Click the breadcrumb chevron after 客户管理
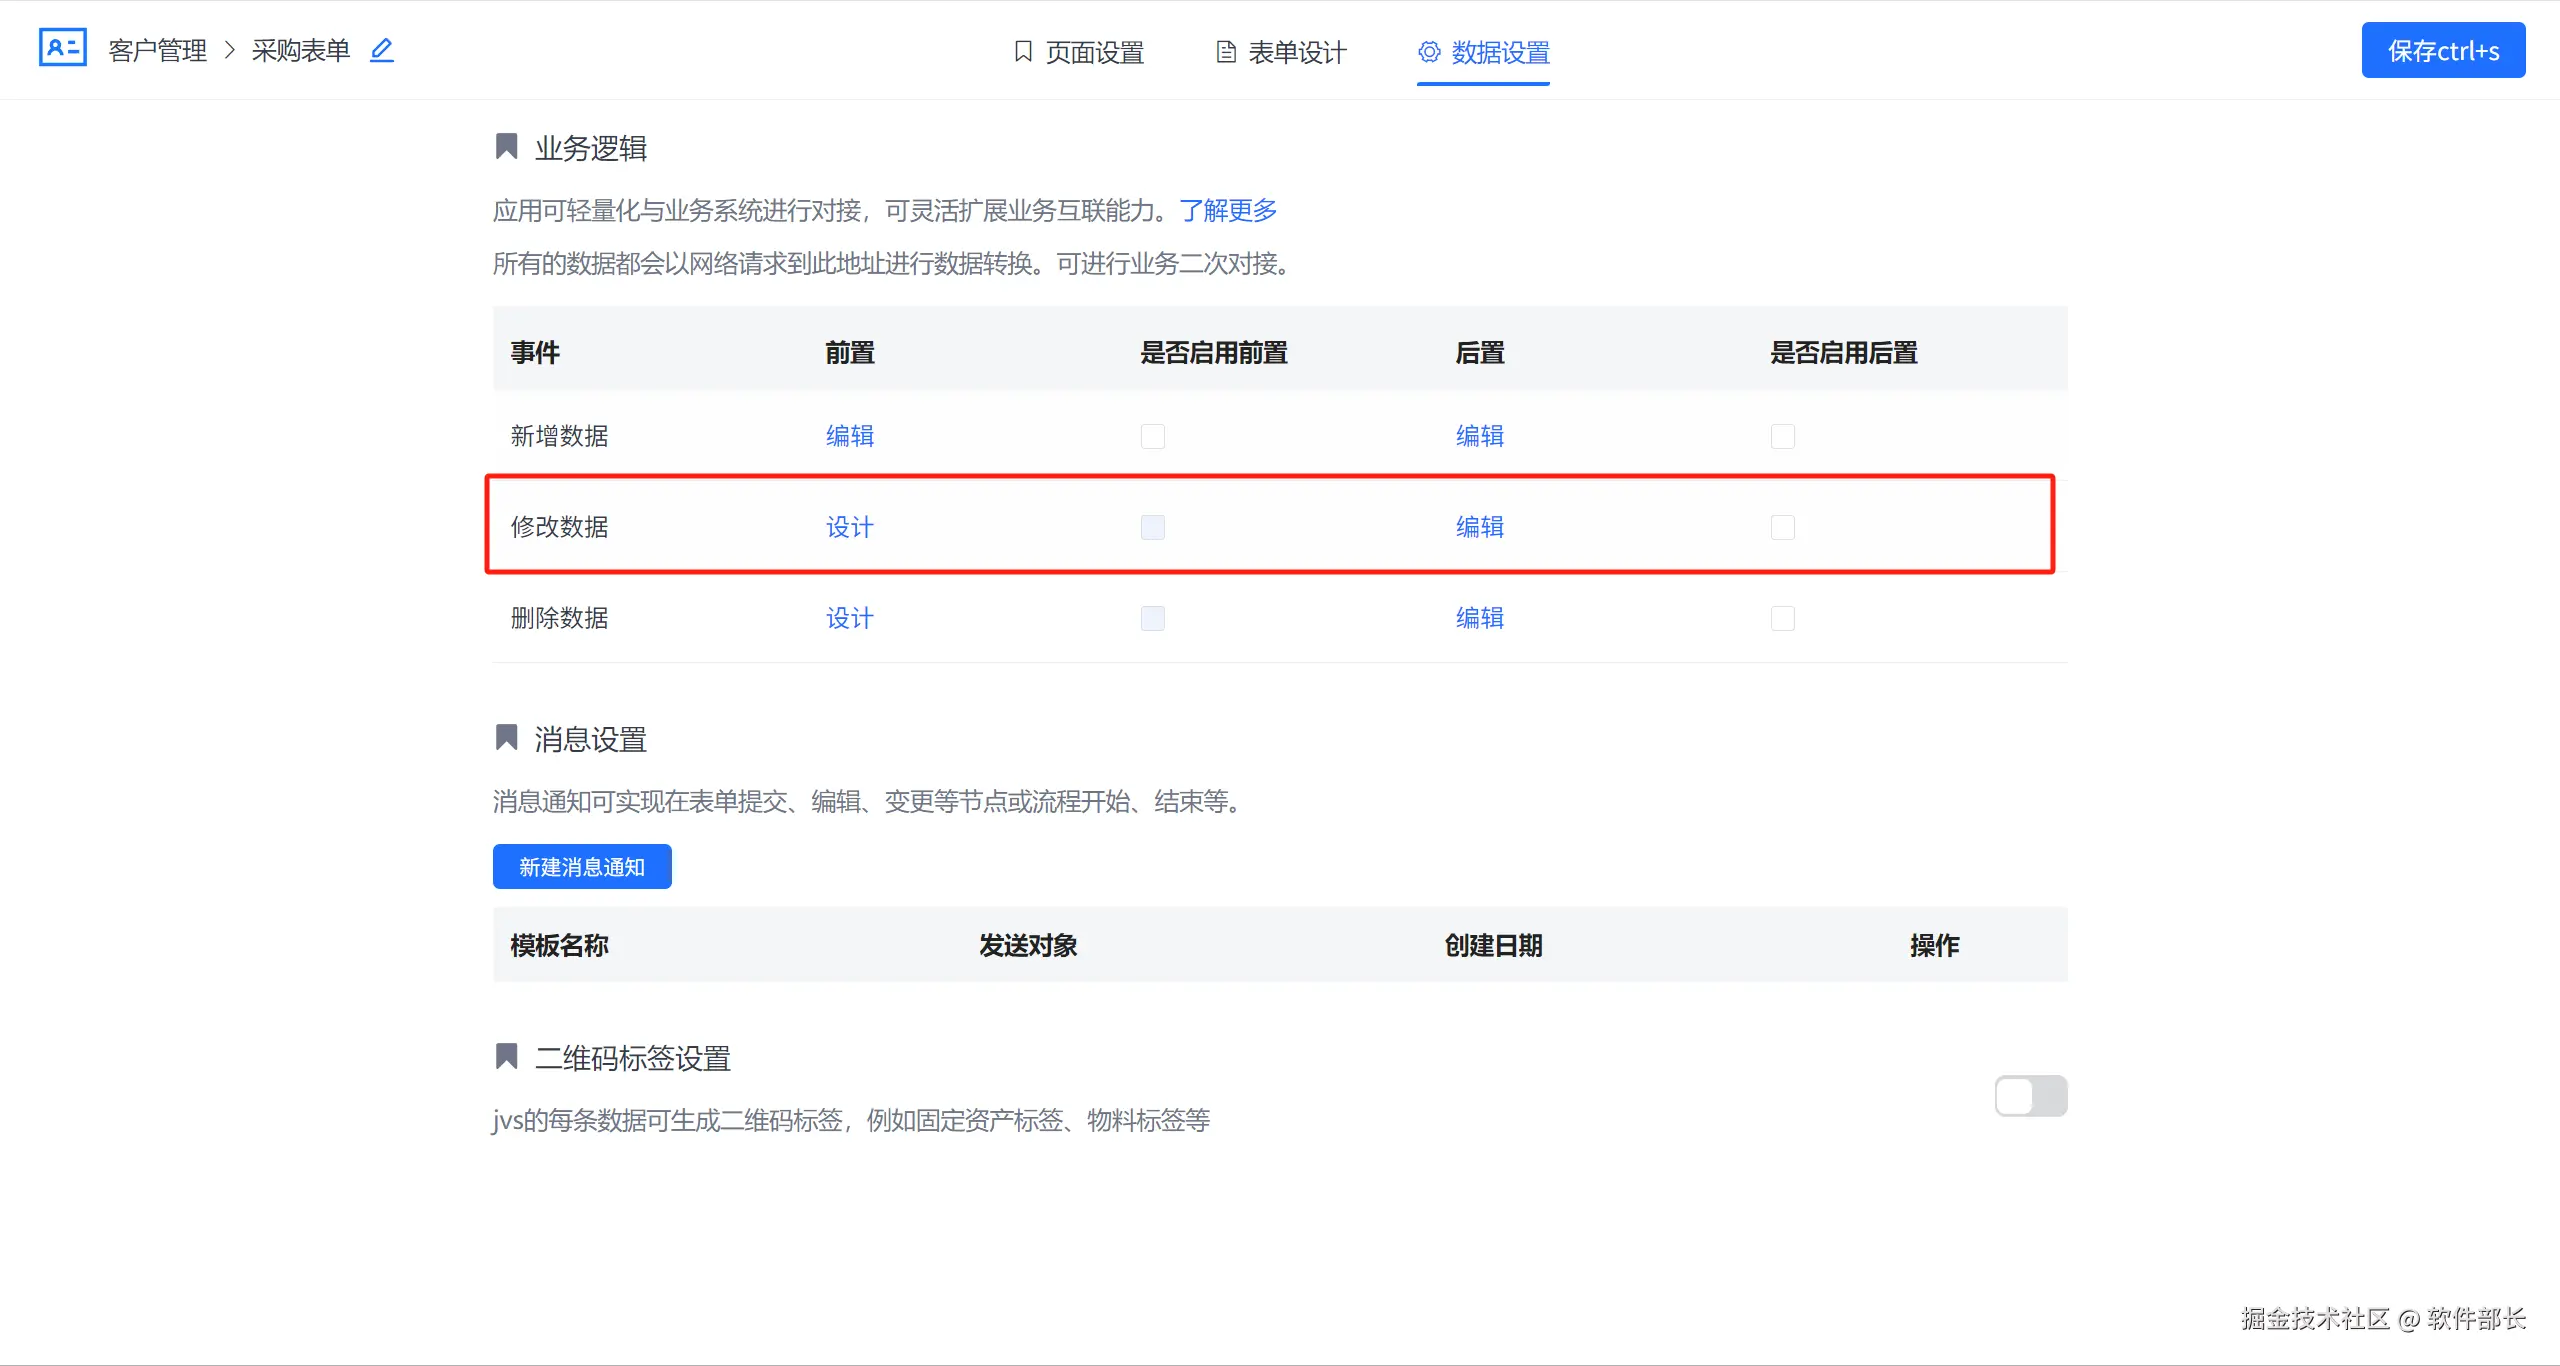This screenshot has width=2560, height=1366. coord(229,50)
